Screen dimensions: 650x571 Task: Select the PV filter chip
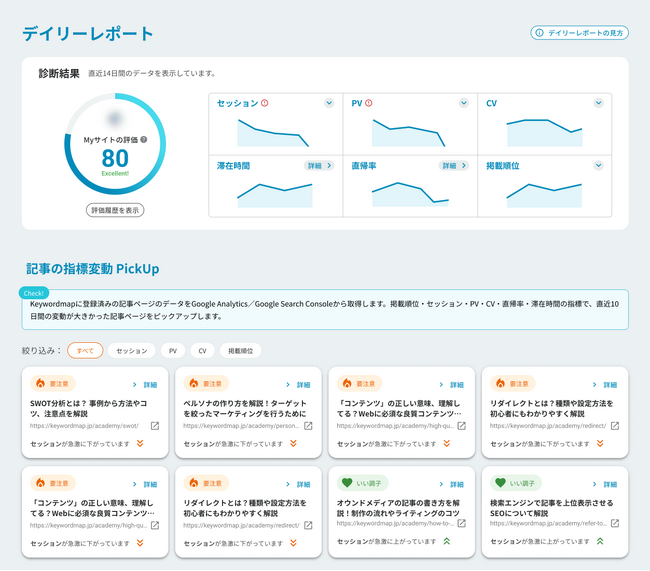point(173,351)
